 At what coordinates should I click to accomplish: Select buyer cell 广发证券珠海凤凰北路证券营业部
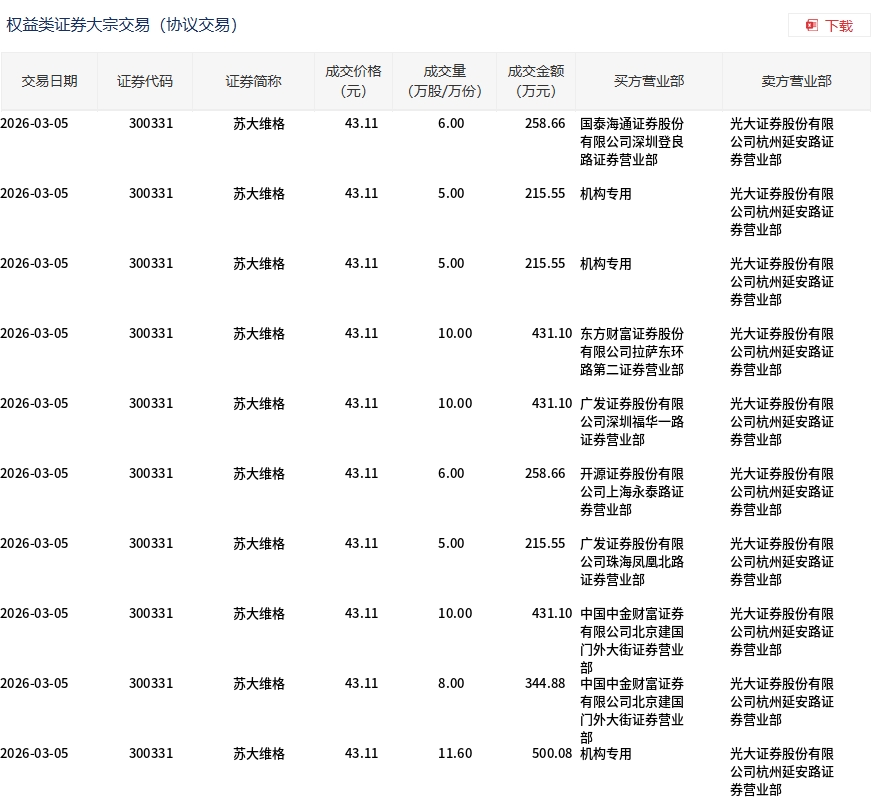point(632,562)
